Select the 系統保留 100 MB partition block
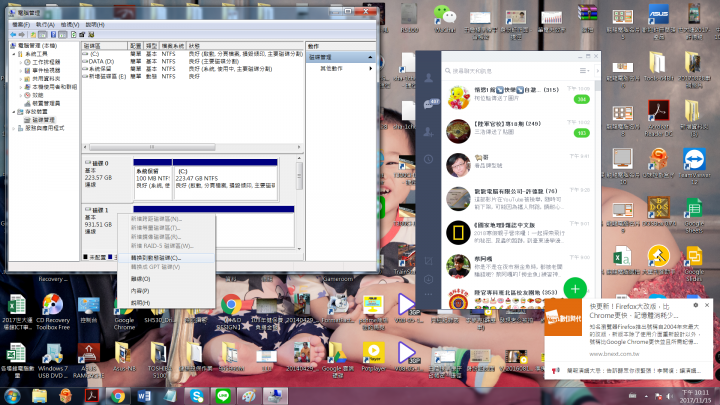The width and height of the screenshot is (720, 405). pos(152,179)
